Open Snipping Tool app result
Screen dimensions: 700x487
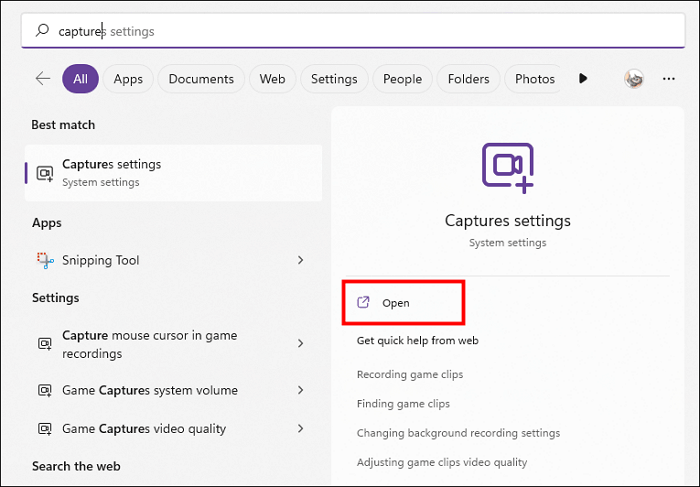pyautogui.click(x=173, y=260)
